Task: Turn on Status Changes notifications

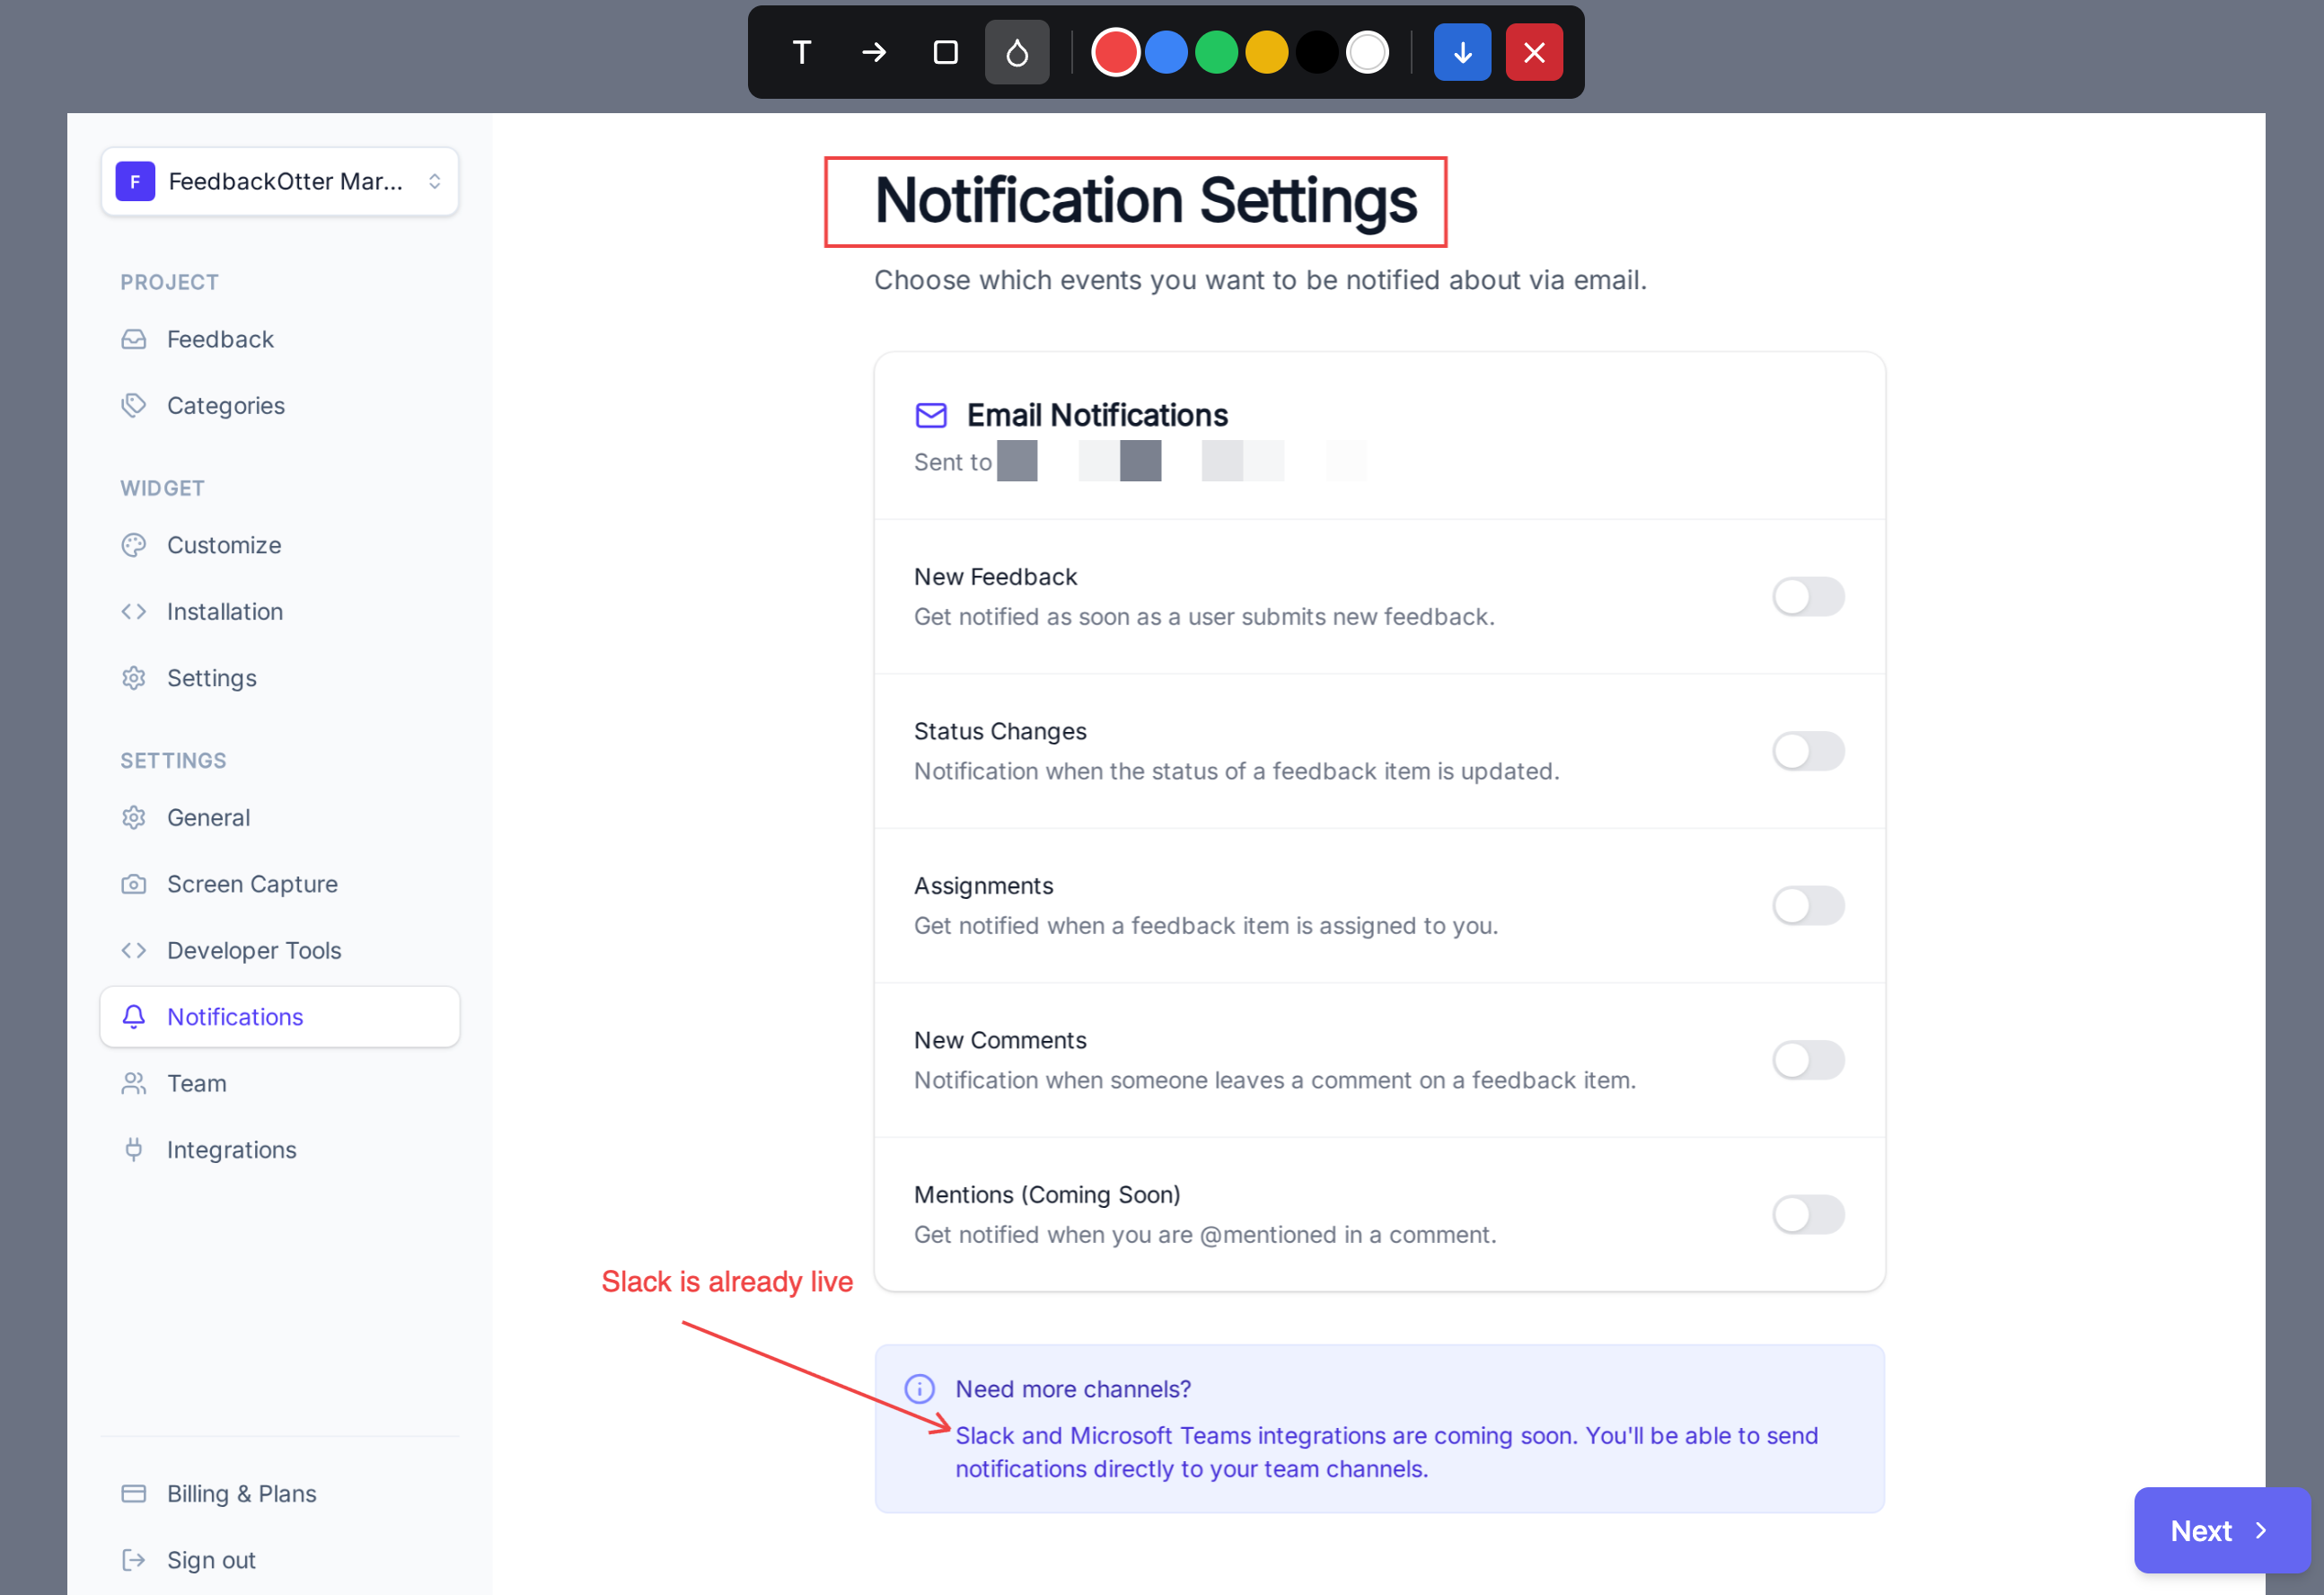Action: (x=1807, y=751)
